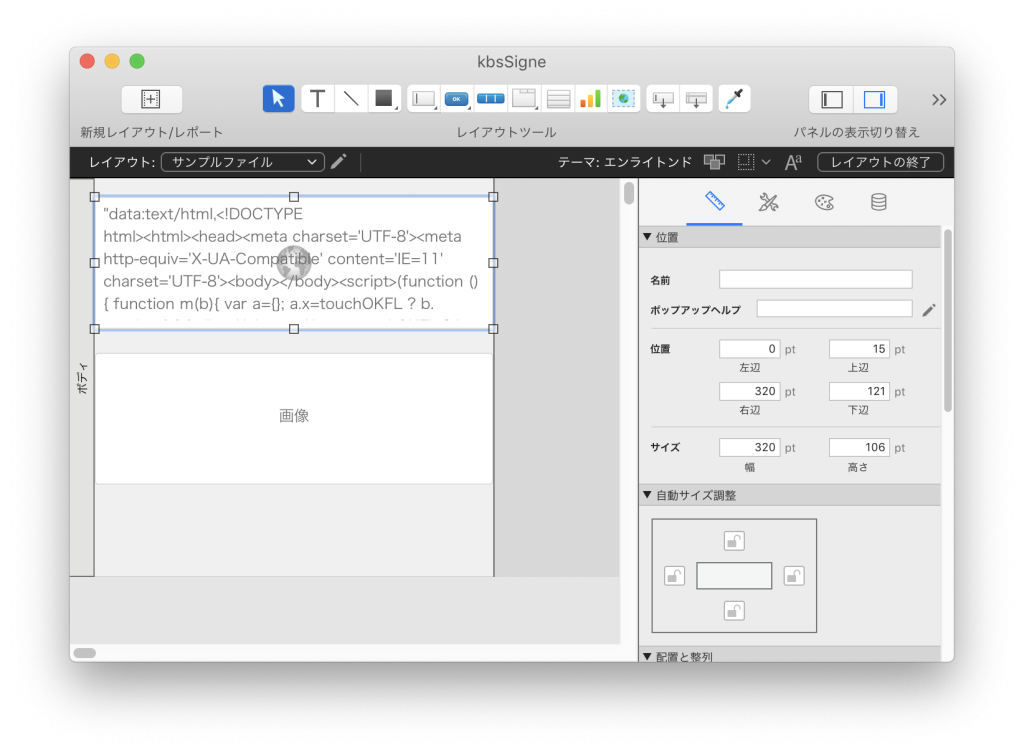Select the Tab Control tool
This screenshot has height=754, width=1024.
point(524,99)
